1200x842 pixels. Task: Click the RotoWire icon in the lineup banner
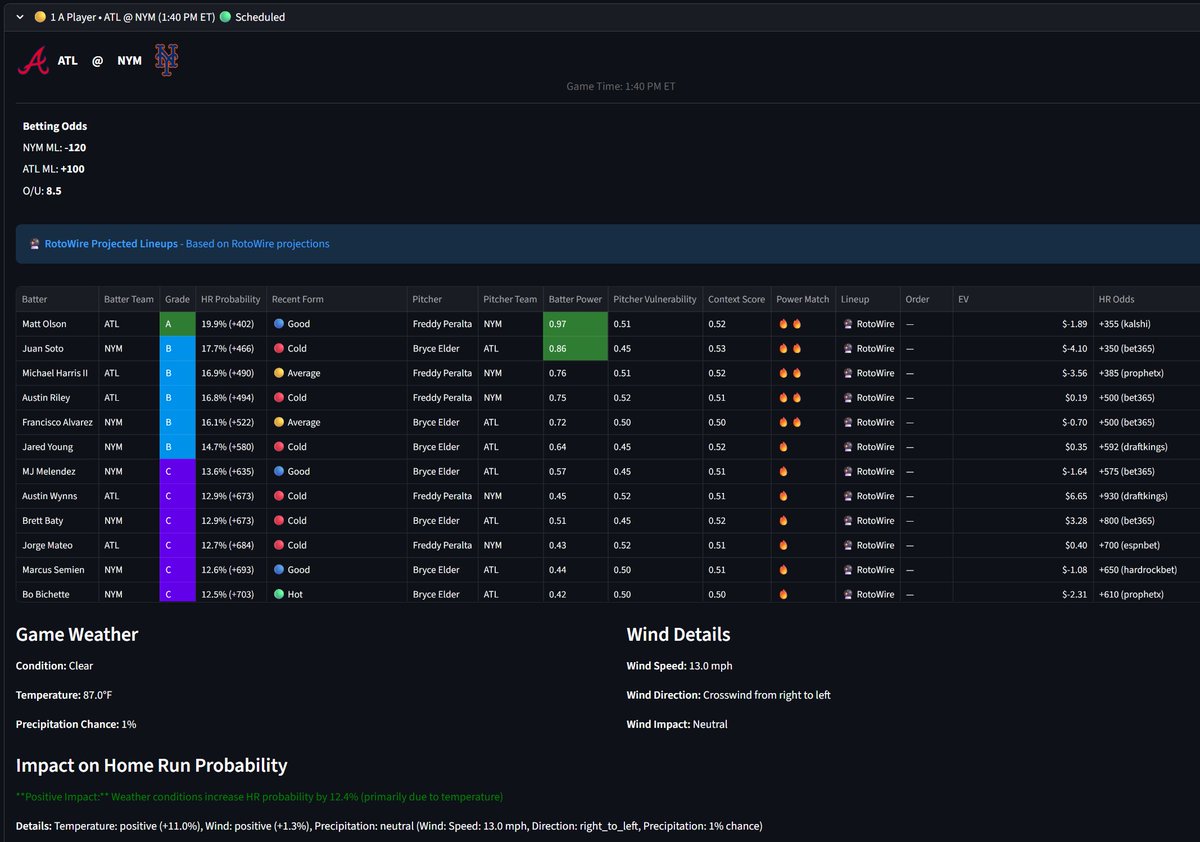tap(35, 244)
